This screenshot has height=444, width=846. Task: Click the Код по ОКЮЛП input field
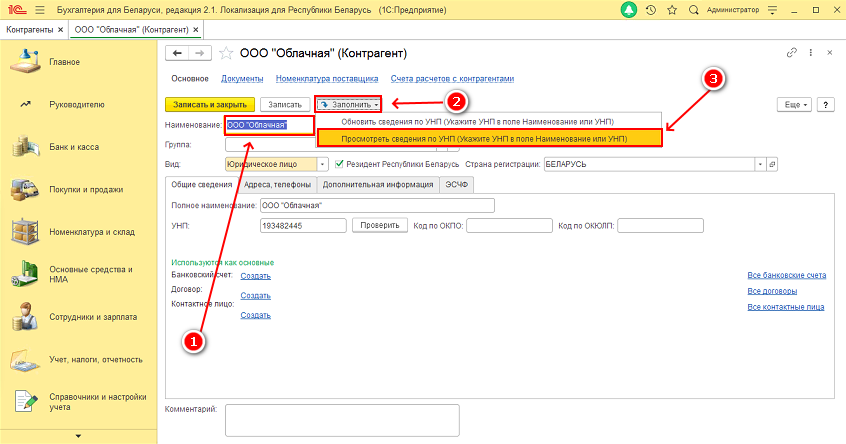click(660, 226)
